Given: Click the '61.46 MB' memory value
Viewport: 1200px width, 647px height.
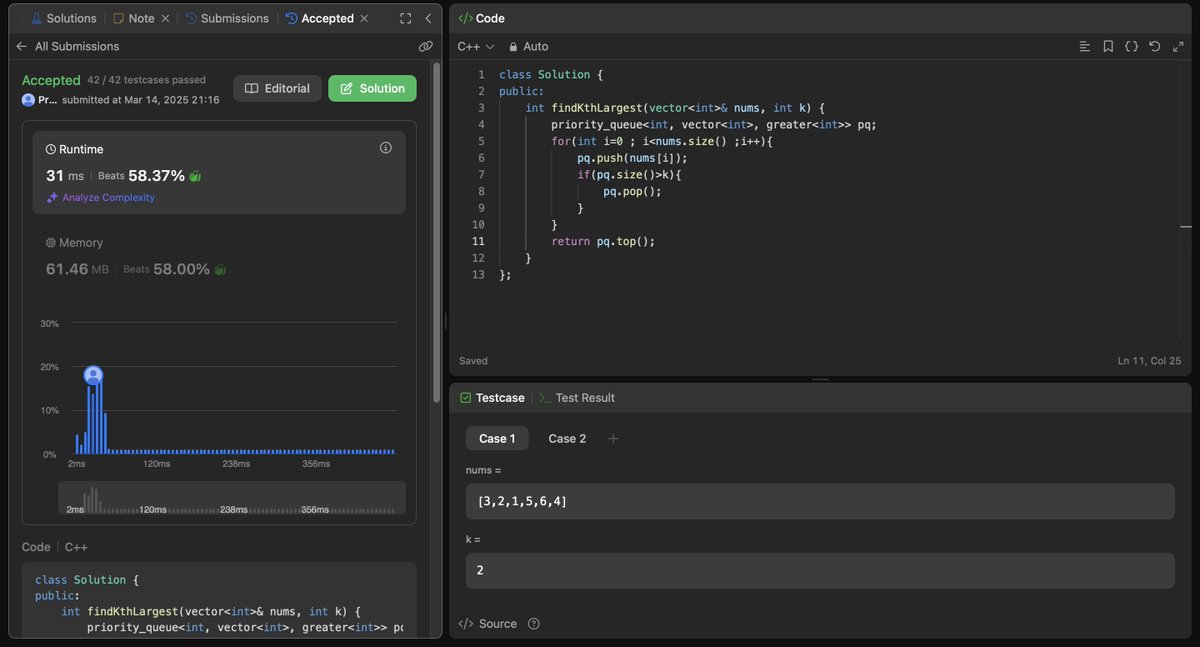Looking at the screenshot, I should coord(78,269).
